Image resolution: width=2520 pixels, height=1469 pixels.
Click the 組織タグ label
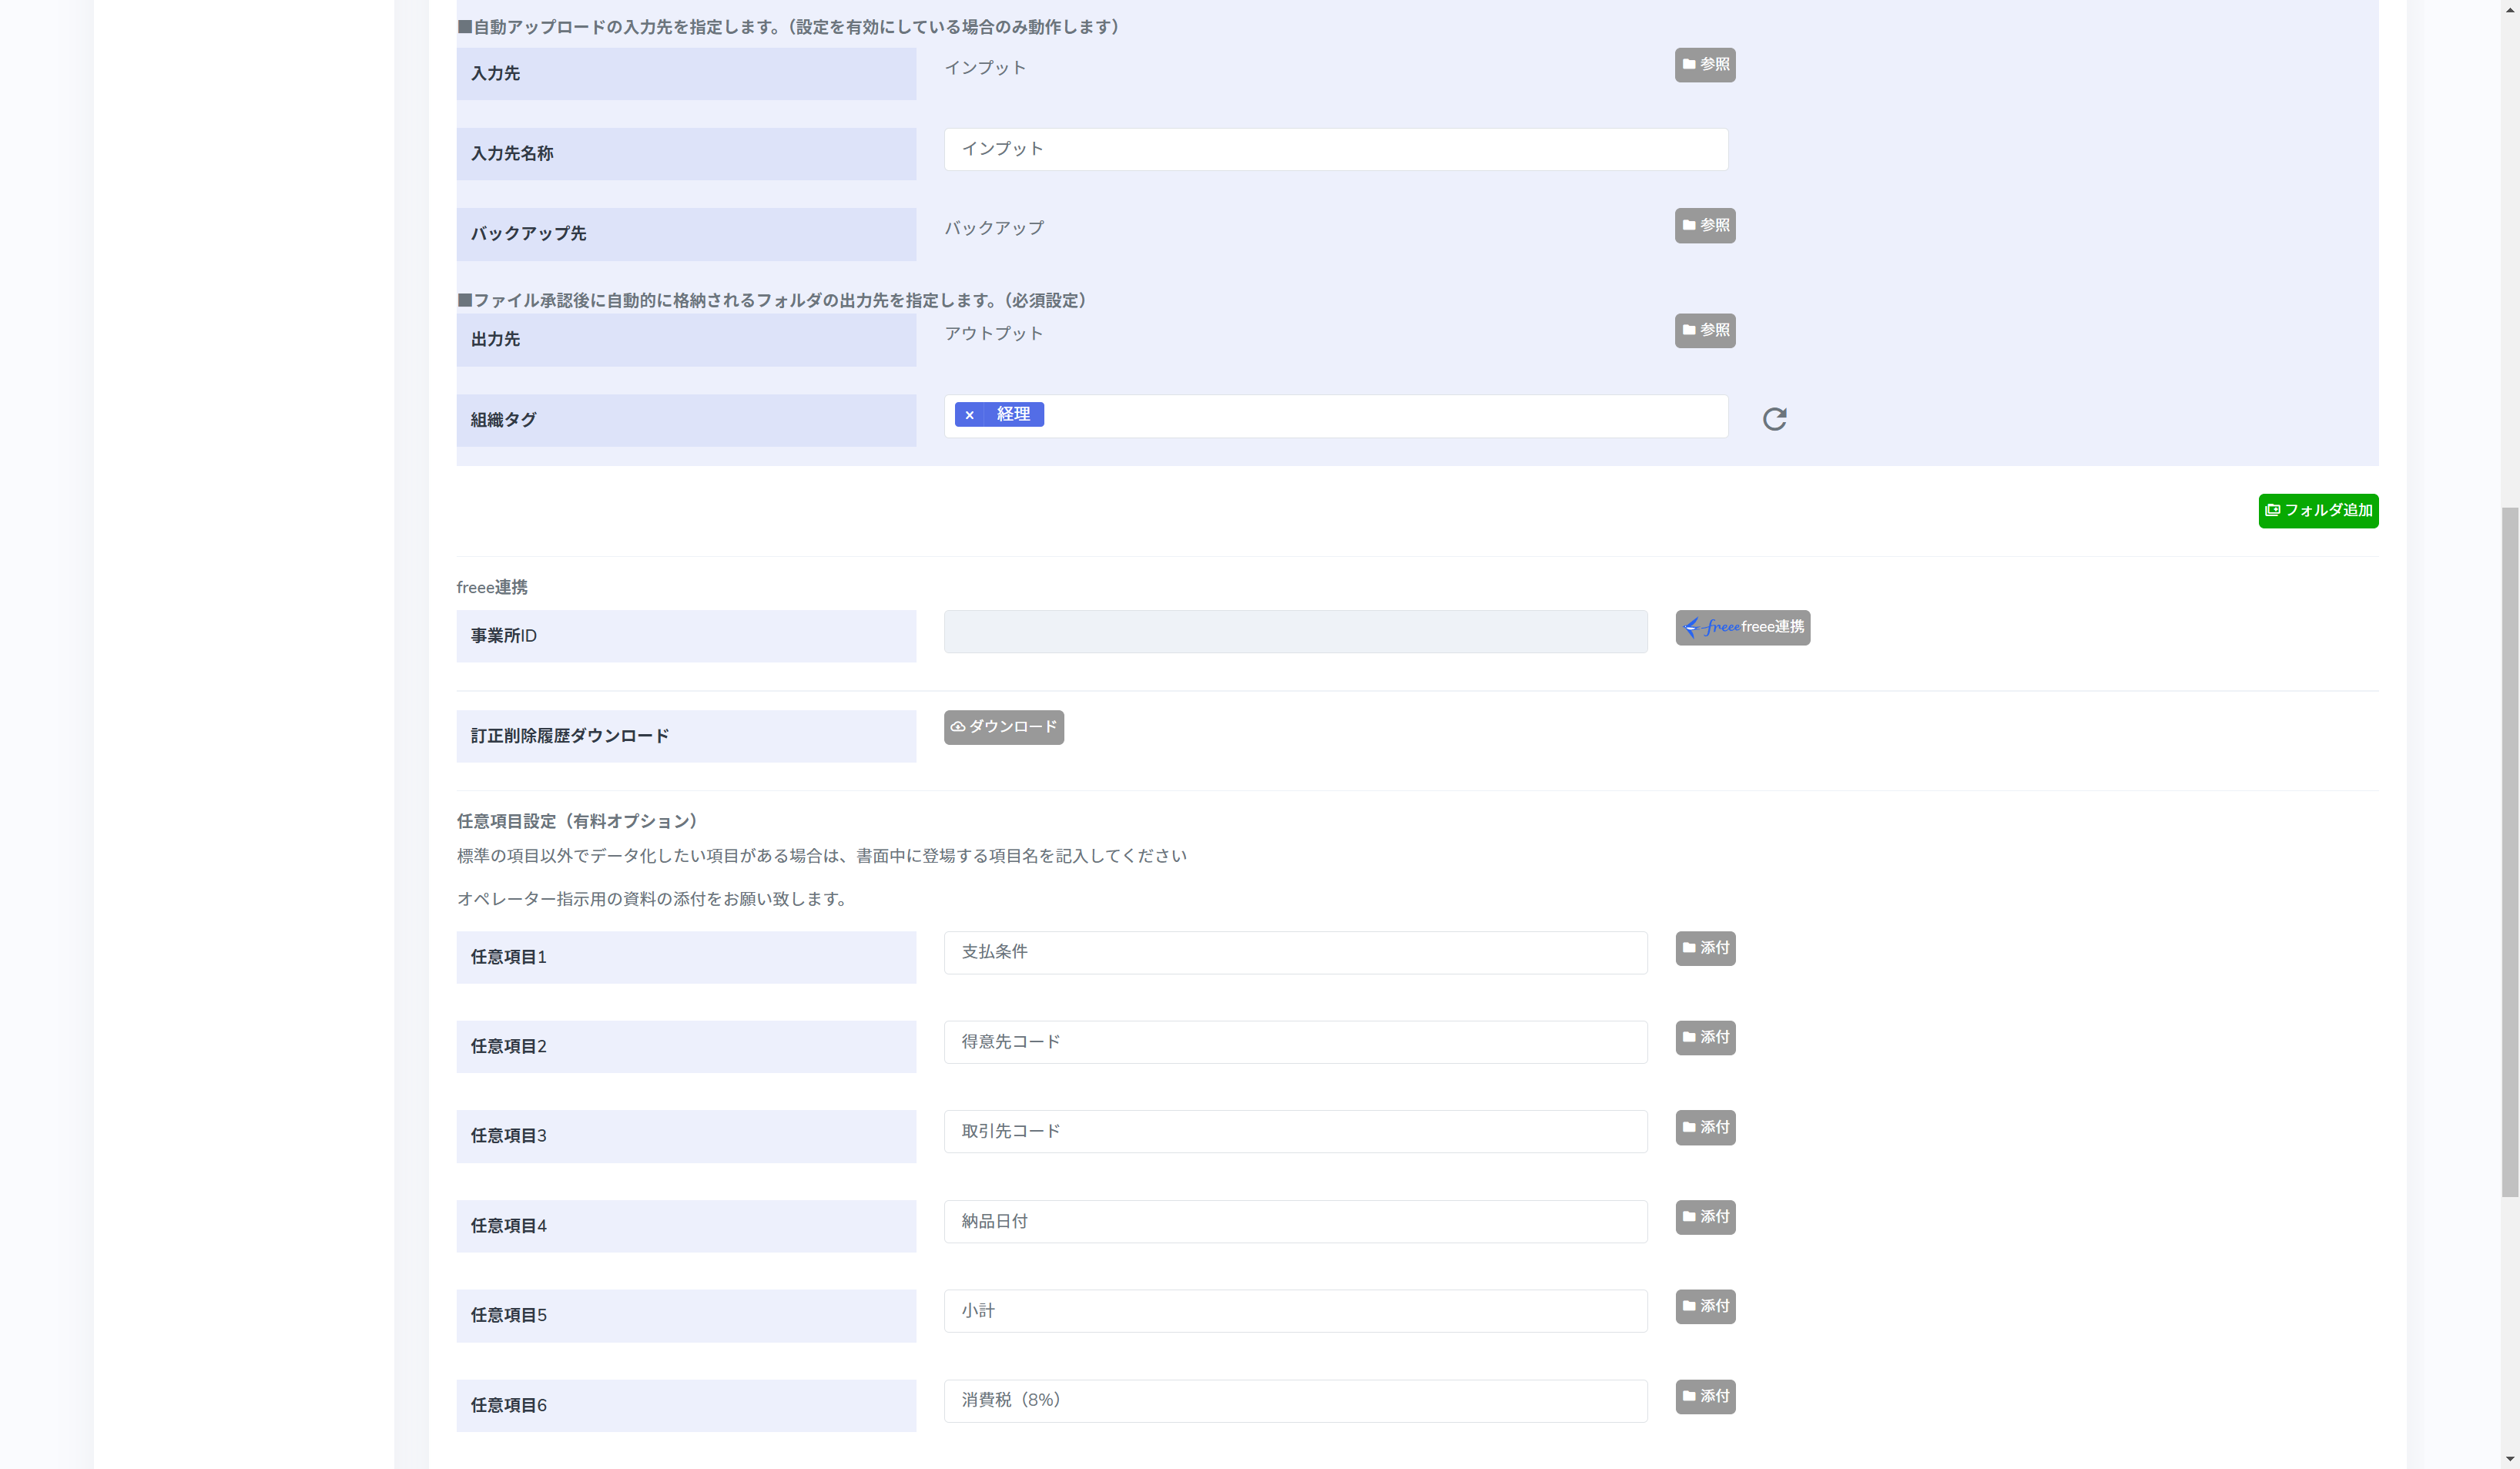504,420
